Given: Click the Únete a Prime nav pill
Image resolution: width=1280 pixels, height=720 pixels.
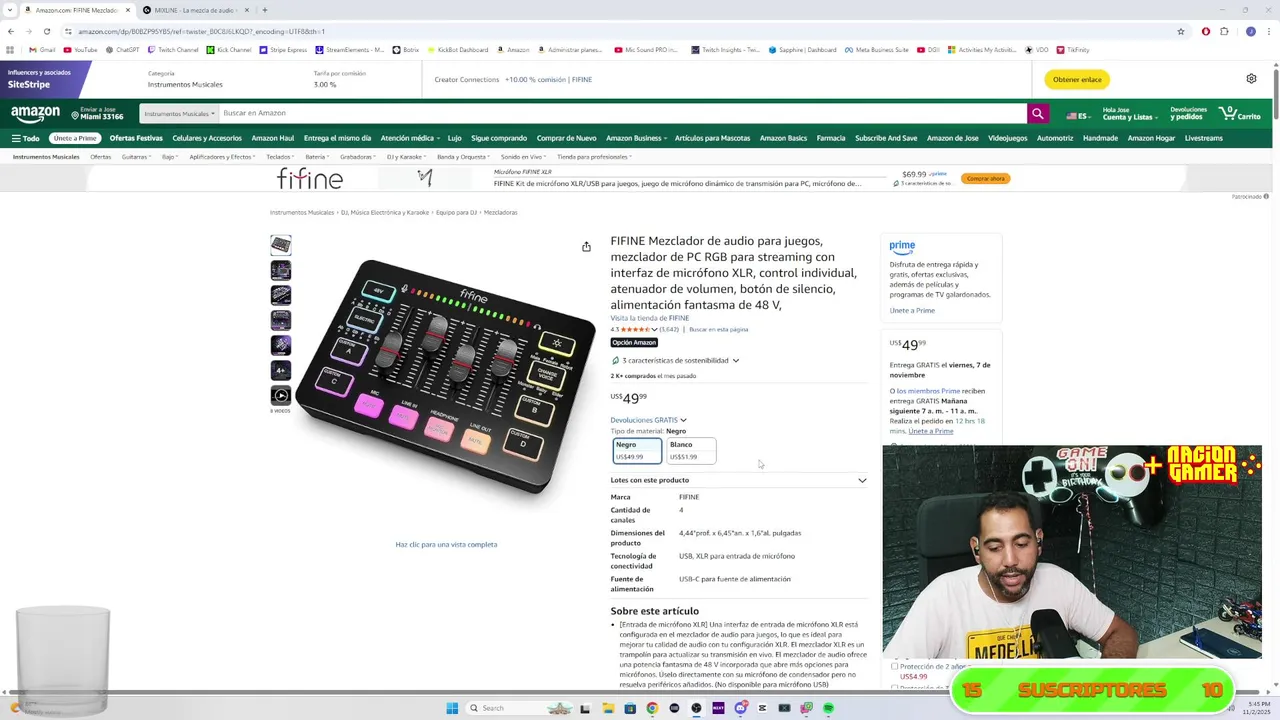Looking at the screenshot, I should tap(75, 138).
